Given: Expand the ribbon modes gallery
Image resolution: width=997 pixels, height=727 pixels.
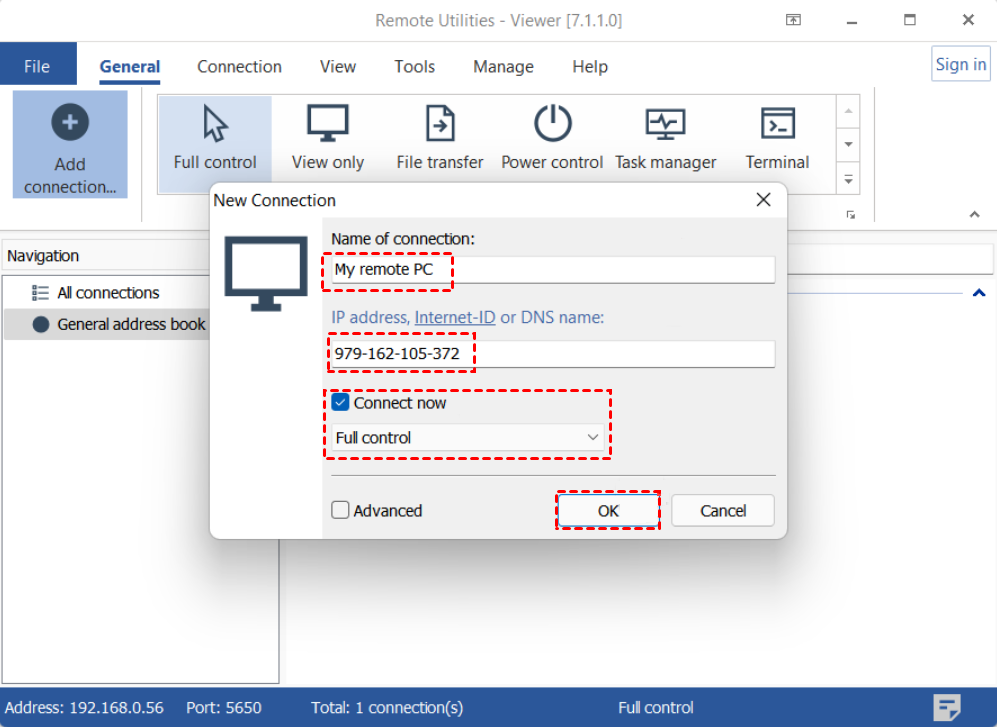Looking at the screenshot, I should pyautogui.click(x=848, y=180).
